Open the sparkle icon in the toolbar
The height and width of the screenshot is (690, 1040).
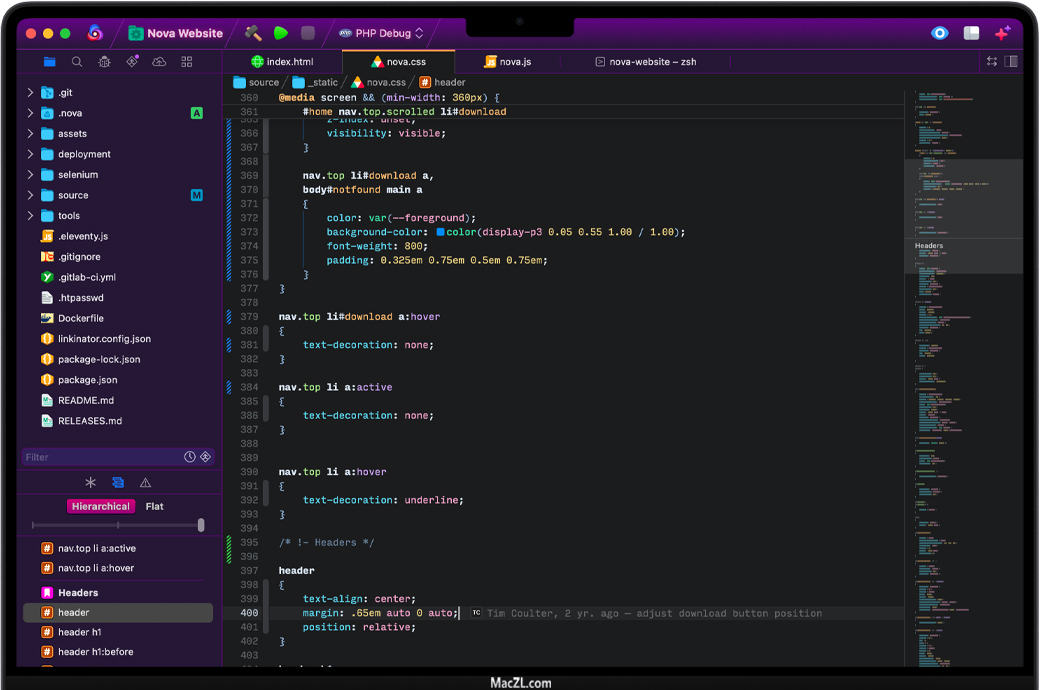pos(1002,33)
